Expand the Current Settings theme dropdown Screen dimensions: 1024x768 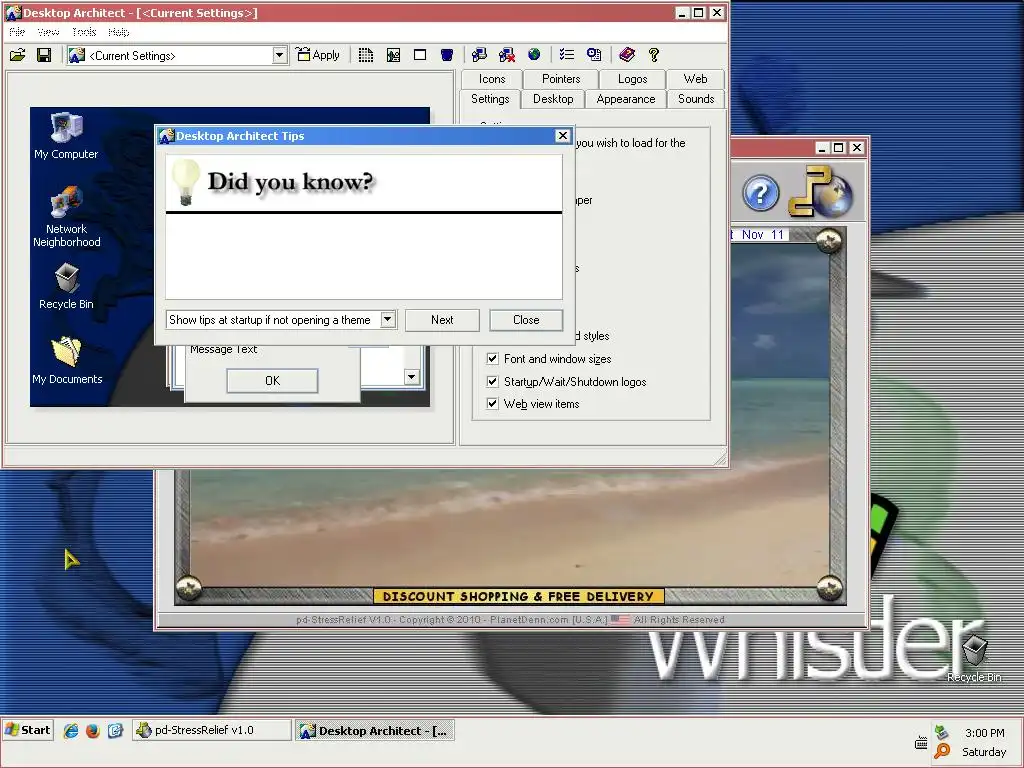pyautogui.click(x=280, y=55)
